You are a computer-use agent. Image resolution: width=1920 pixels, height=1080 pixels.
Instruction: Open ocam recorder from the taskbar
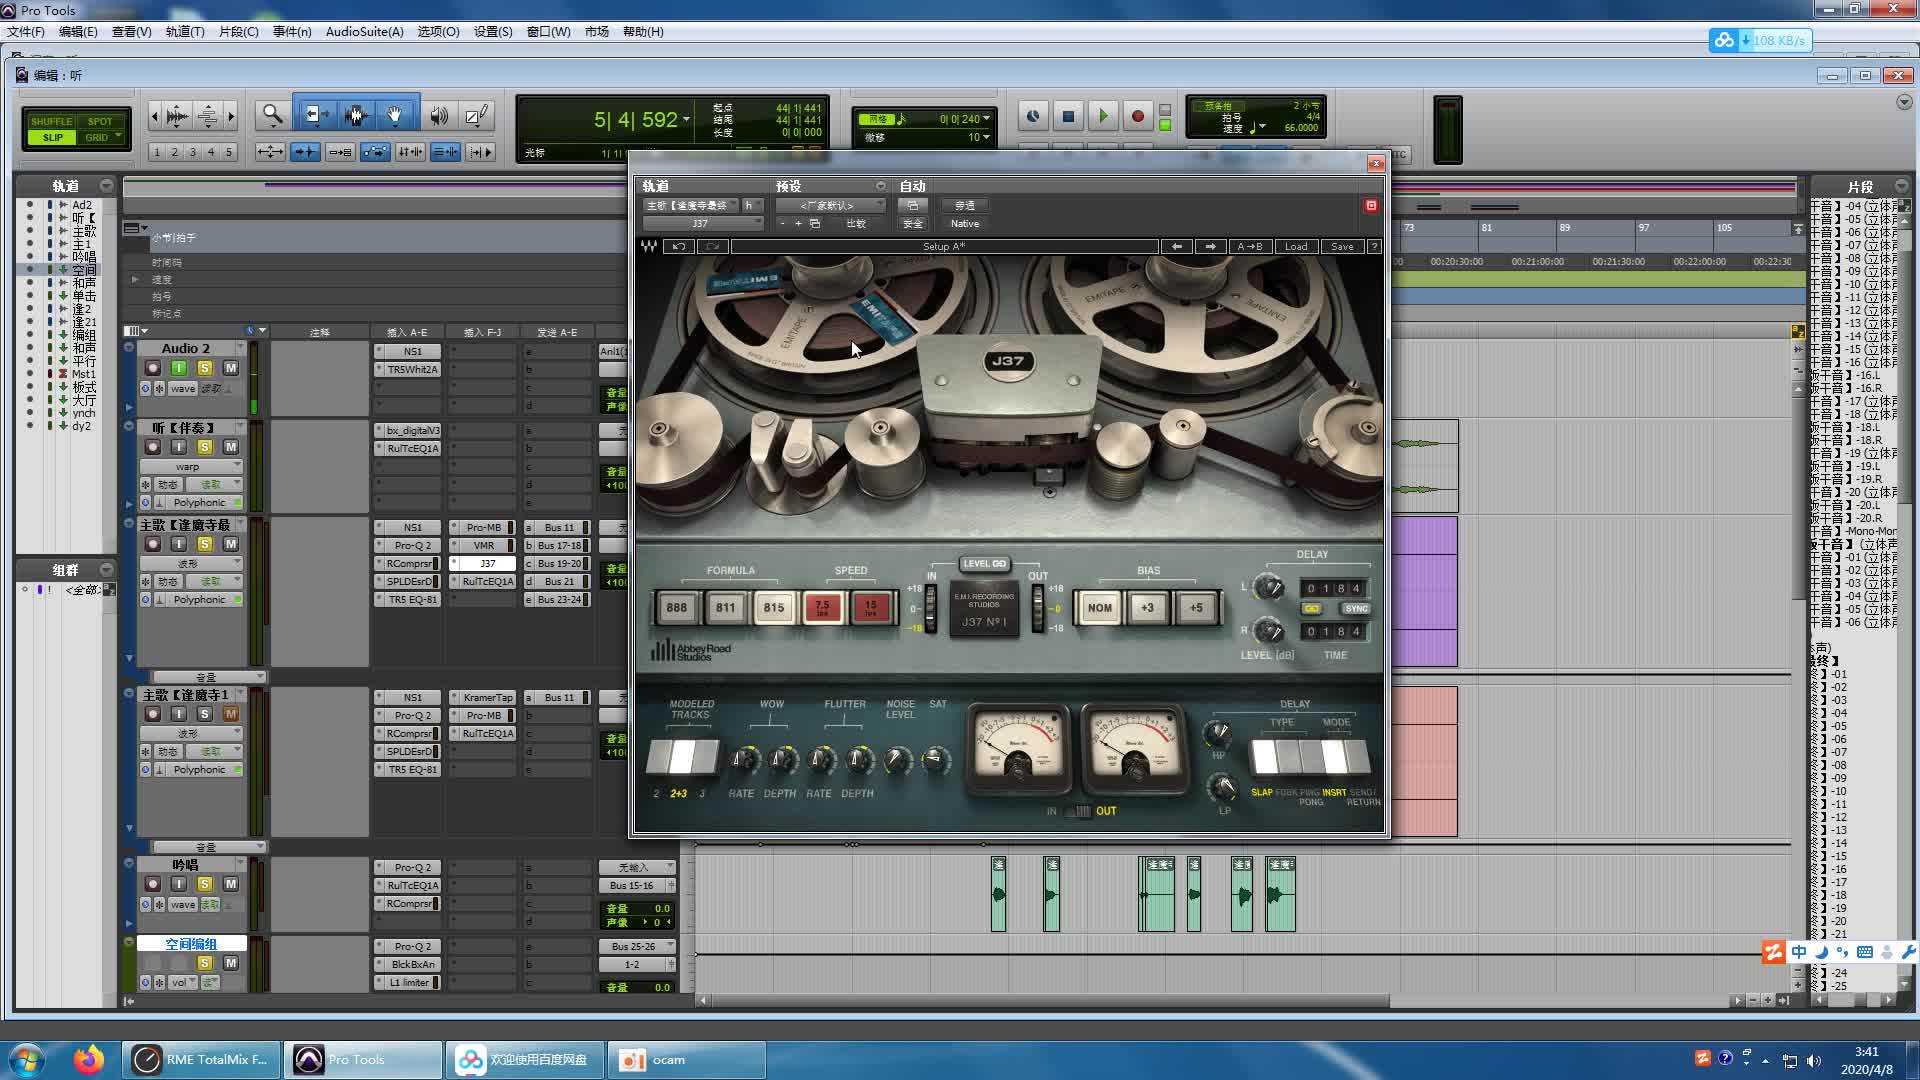[687, 1060]
